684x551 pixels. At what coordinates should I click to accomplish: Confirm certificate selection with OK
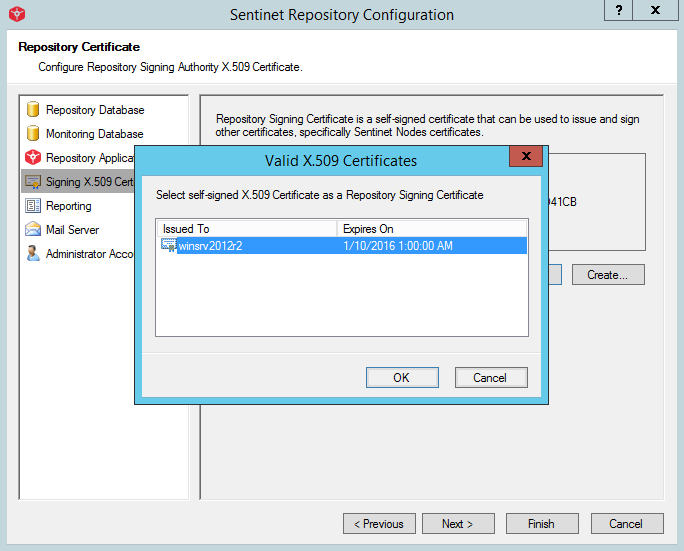pos(402,377)
